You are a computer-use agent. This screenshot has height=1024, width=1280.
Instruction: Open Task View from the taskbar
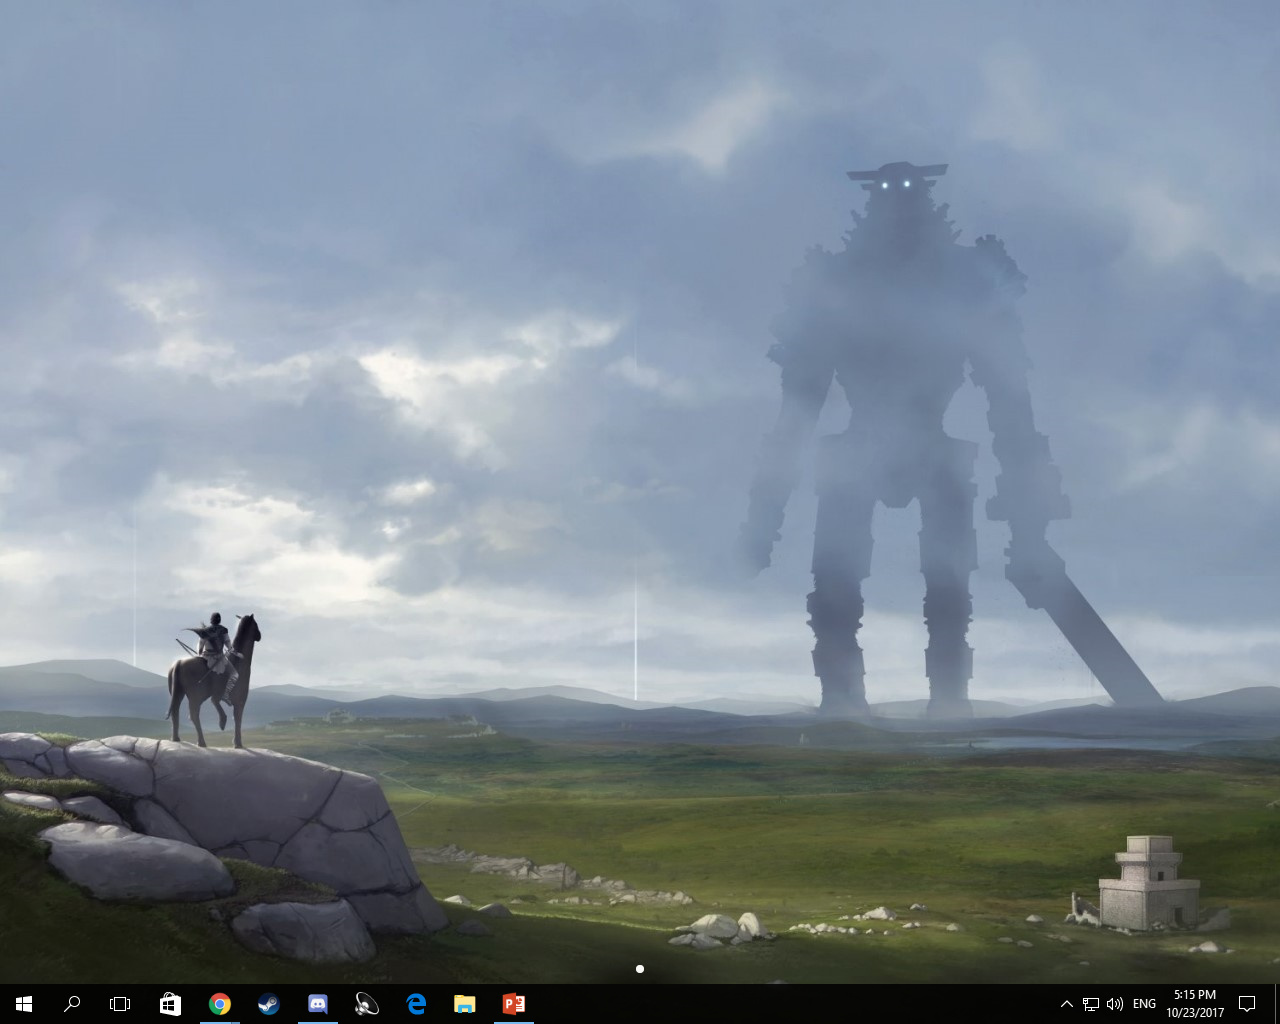(x=120, y=1004)
